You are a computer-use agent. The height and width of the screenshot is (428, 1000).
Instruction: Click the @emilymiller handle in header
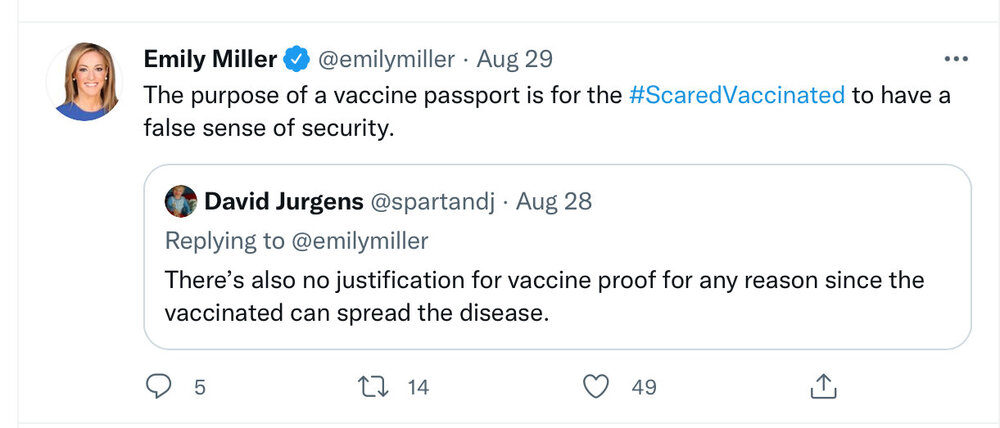pyautogui.click(x=388, y=59)
